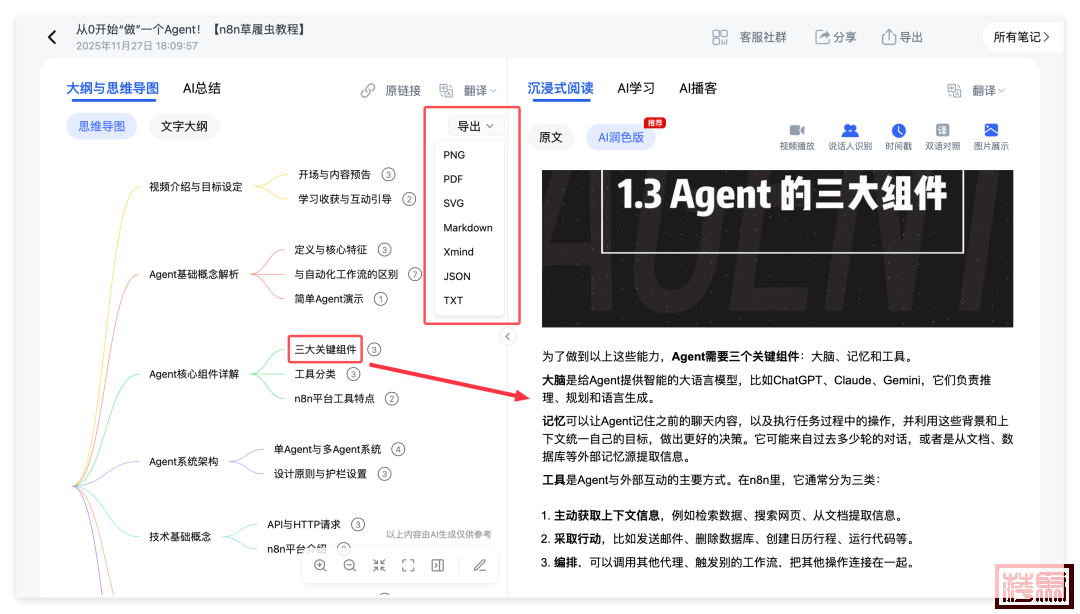Screen dimensions: 1080x614
Task: Switch to the AI总结 tab
Action: tap(202, 88)
